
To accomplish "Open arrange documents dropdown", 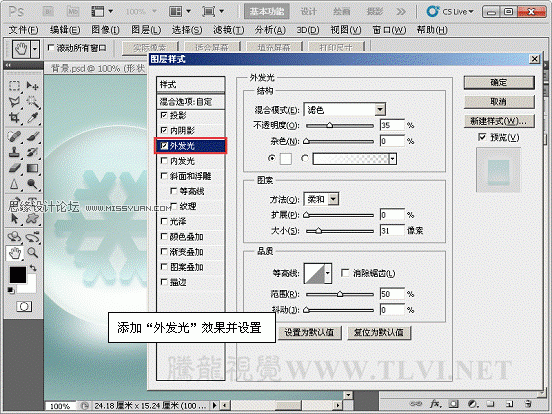I will point(180,12).
